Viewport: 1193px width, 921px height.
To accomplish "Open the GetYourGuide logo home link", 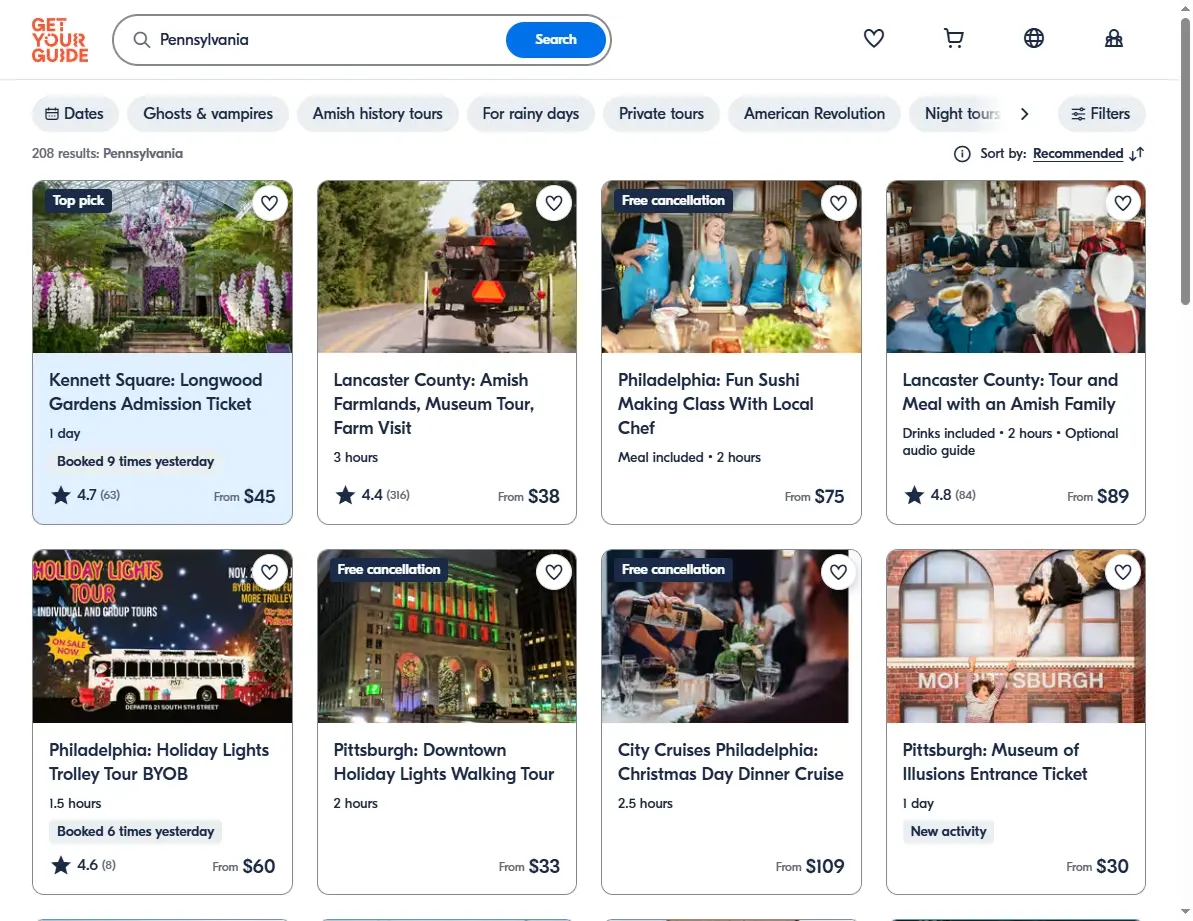I will [x=59, y=40].
